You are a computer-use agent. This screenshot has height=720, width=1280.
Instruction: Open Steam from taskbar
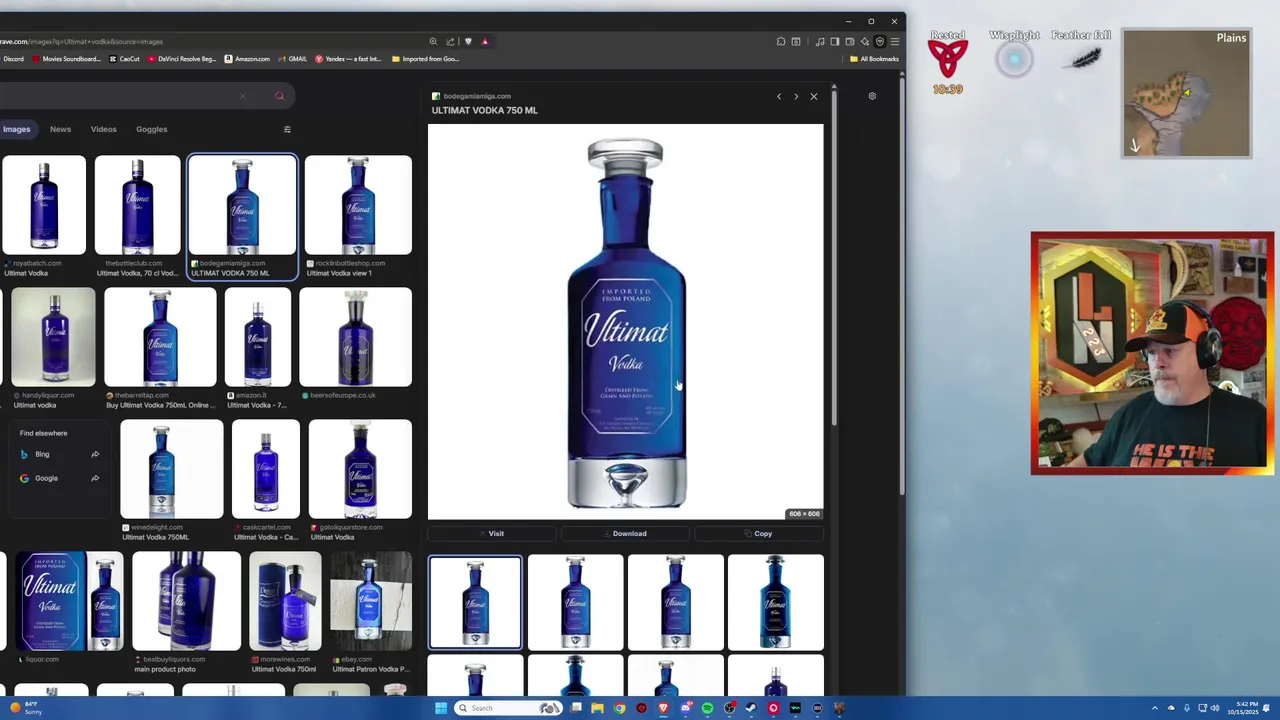[x=751, y=708]
